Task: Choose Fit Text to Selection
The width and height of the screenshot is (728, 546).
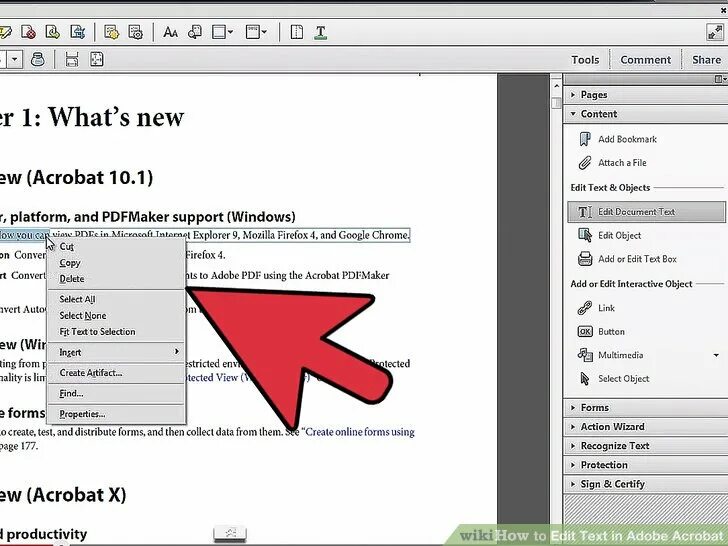Action: pos(117,332)
